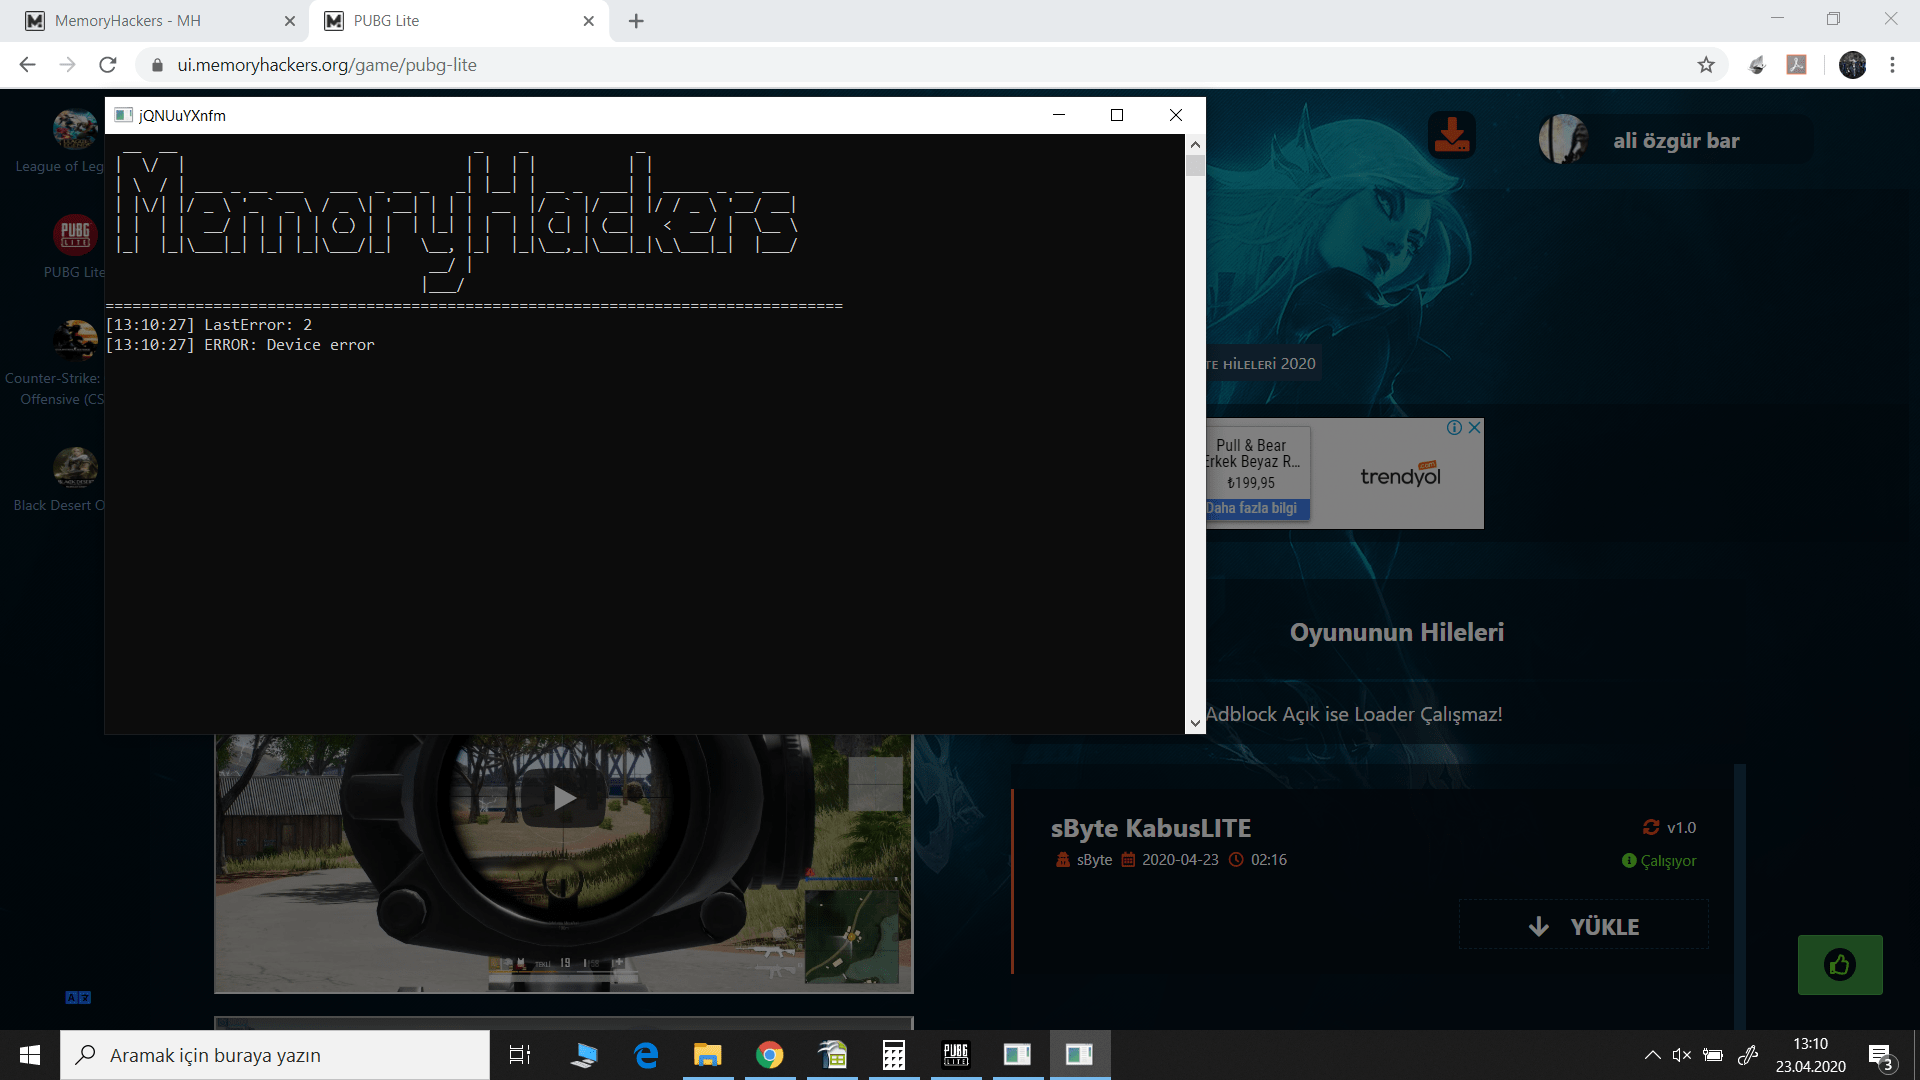The image size is (1920, 1080).
Task: Click the Oyununun Hileleri heading
Action: (x=1396, y=632)
